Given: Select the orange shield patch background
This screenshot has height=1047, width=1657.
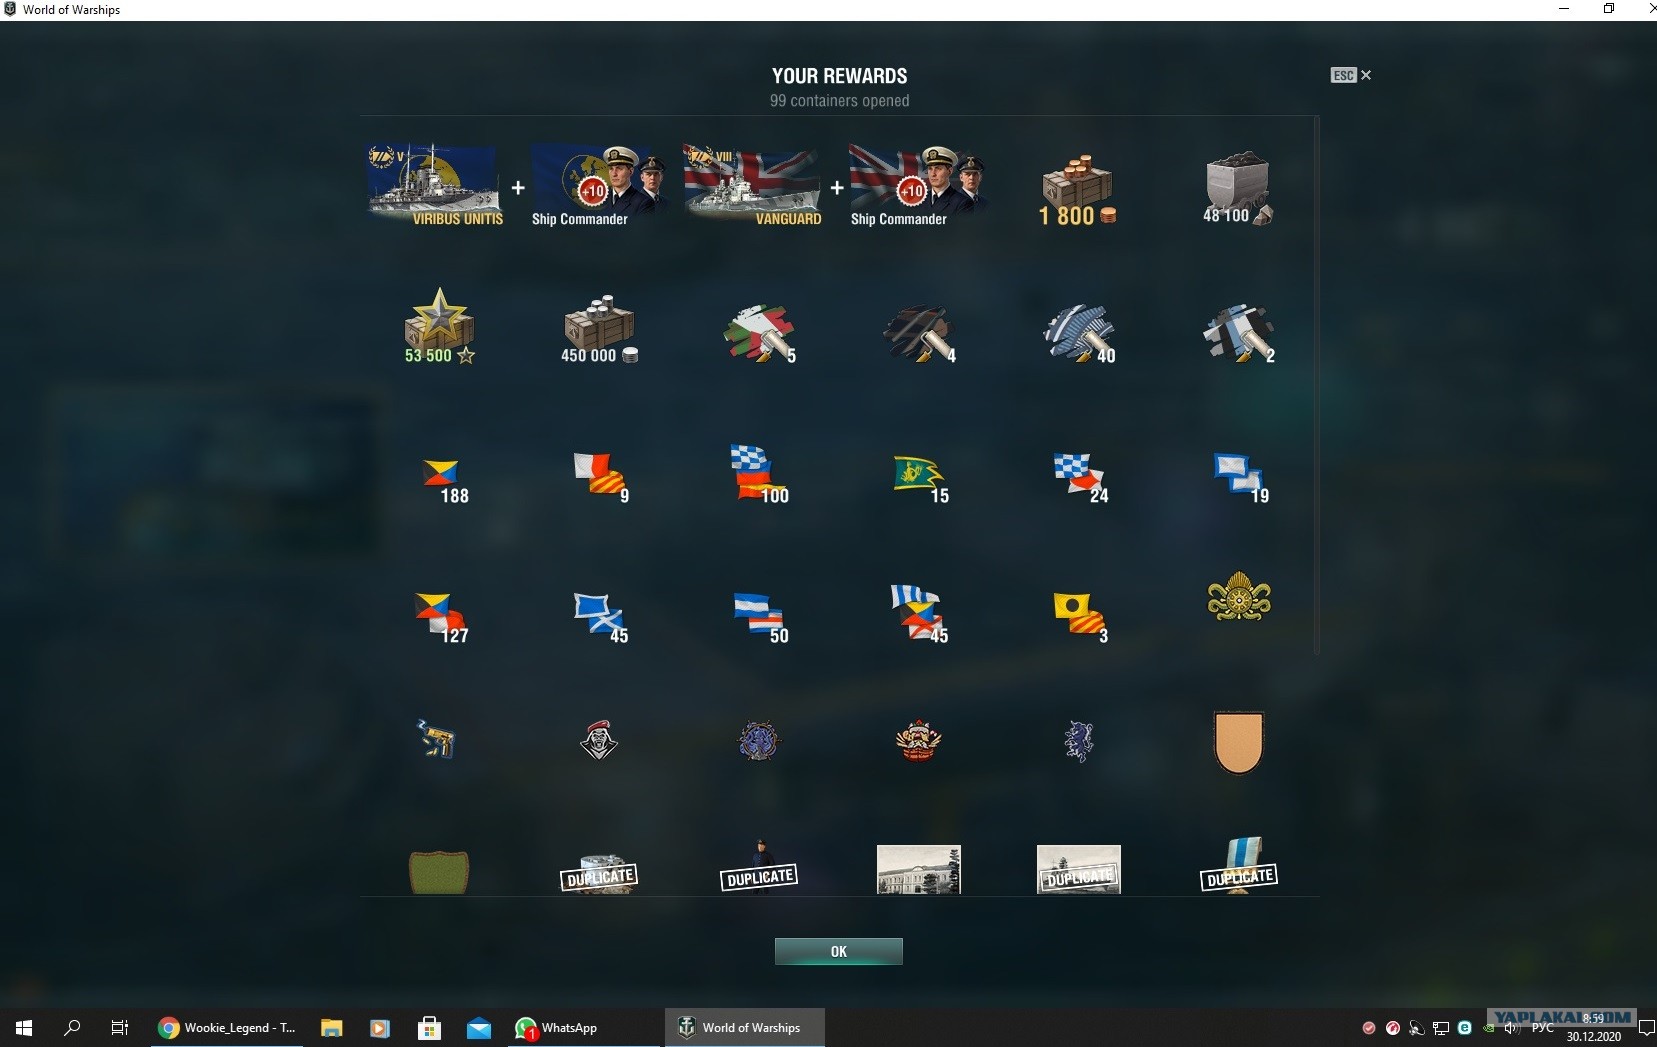Looking at the screenshot, I should (x=1239, y=742).
